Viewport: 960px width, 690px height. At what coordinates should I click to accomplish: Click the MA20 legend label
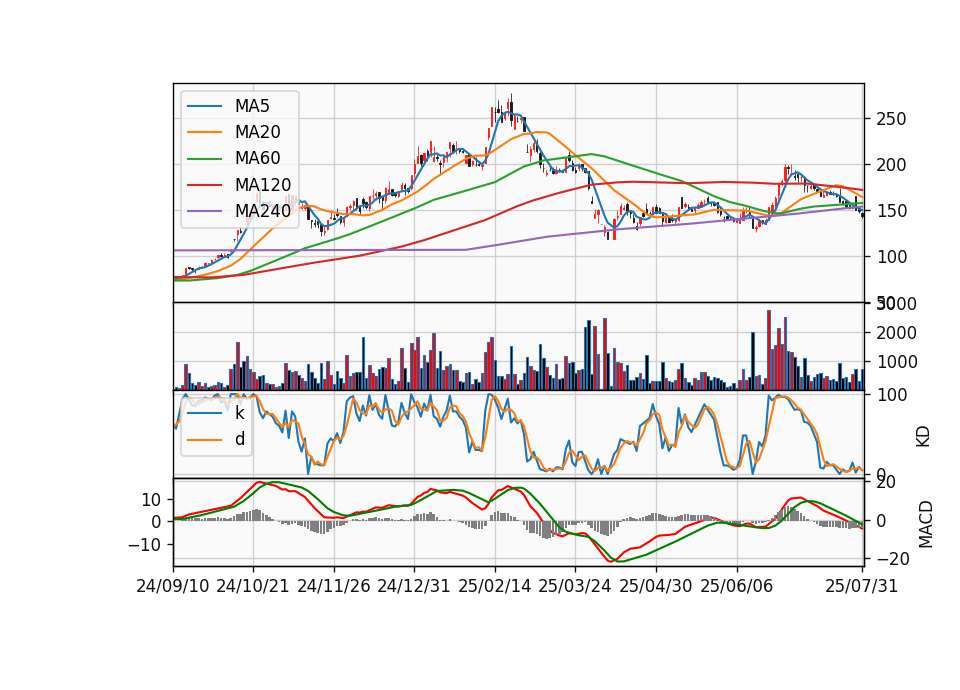point(258,132)
